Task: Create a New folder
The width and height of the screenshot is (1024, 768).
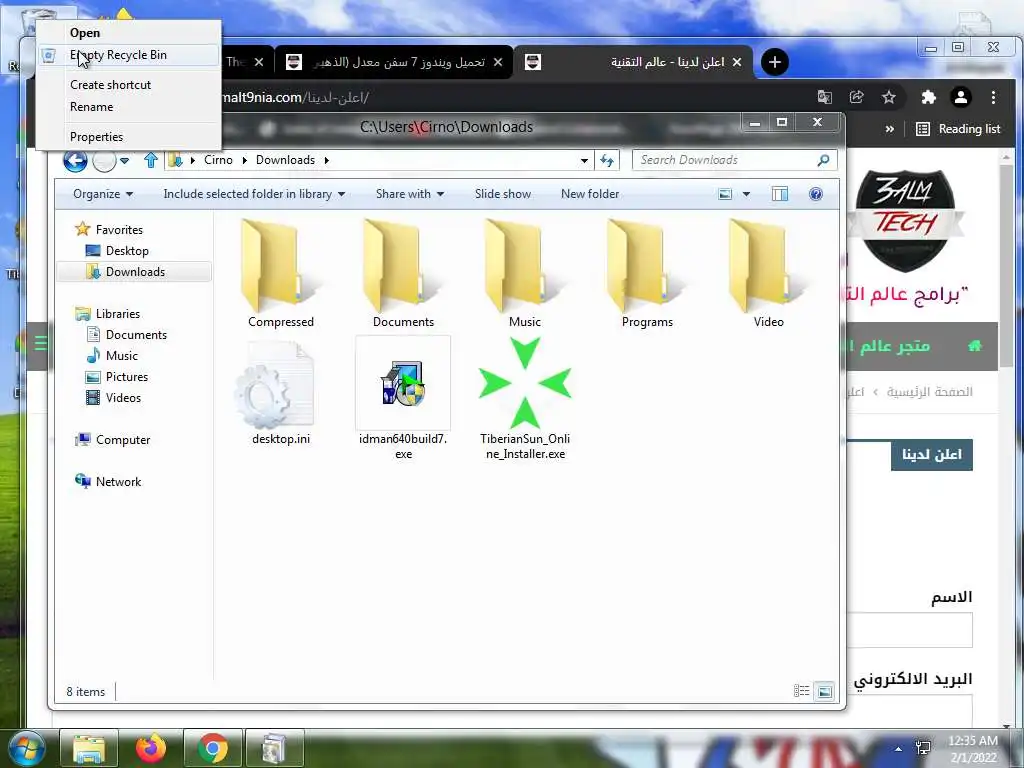Action: coord(590,194)
